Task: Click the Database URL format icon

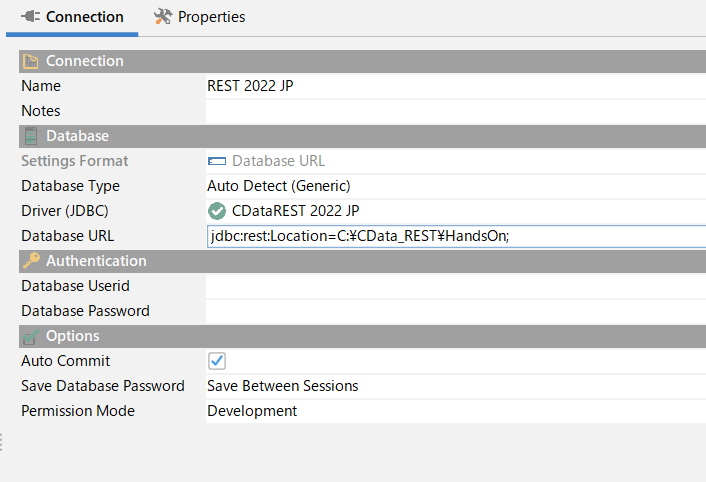Action: [217, 161]
